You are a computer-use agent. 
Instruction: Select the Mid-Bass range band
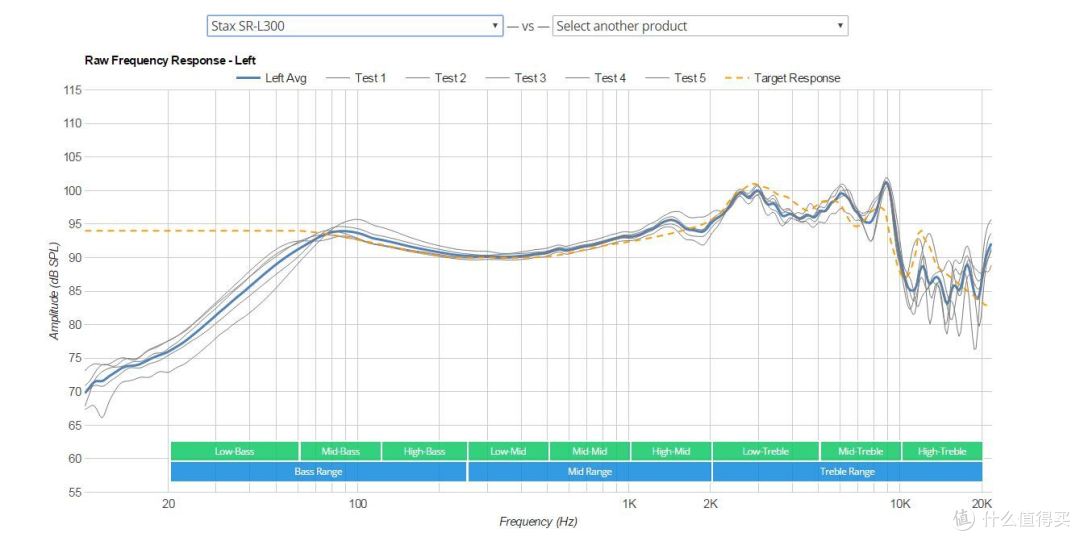(x=339, y=451)
